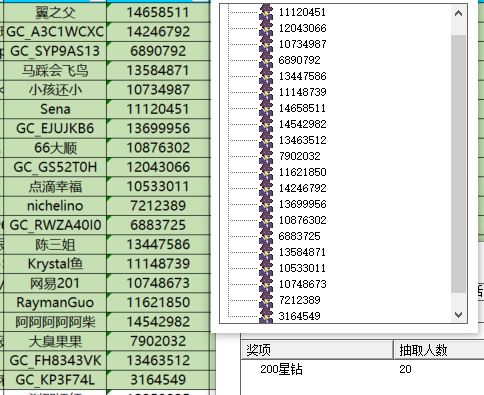Click spreadsheet cell GC_GS52T0H

pos(55,167)
